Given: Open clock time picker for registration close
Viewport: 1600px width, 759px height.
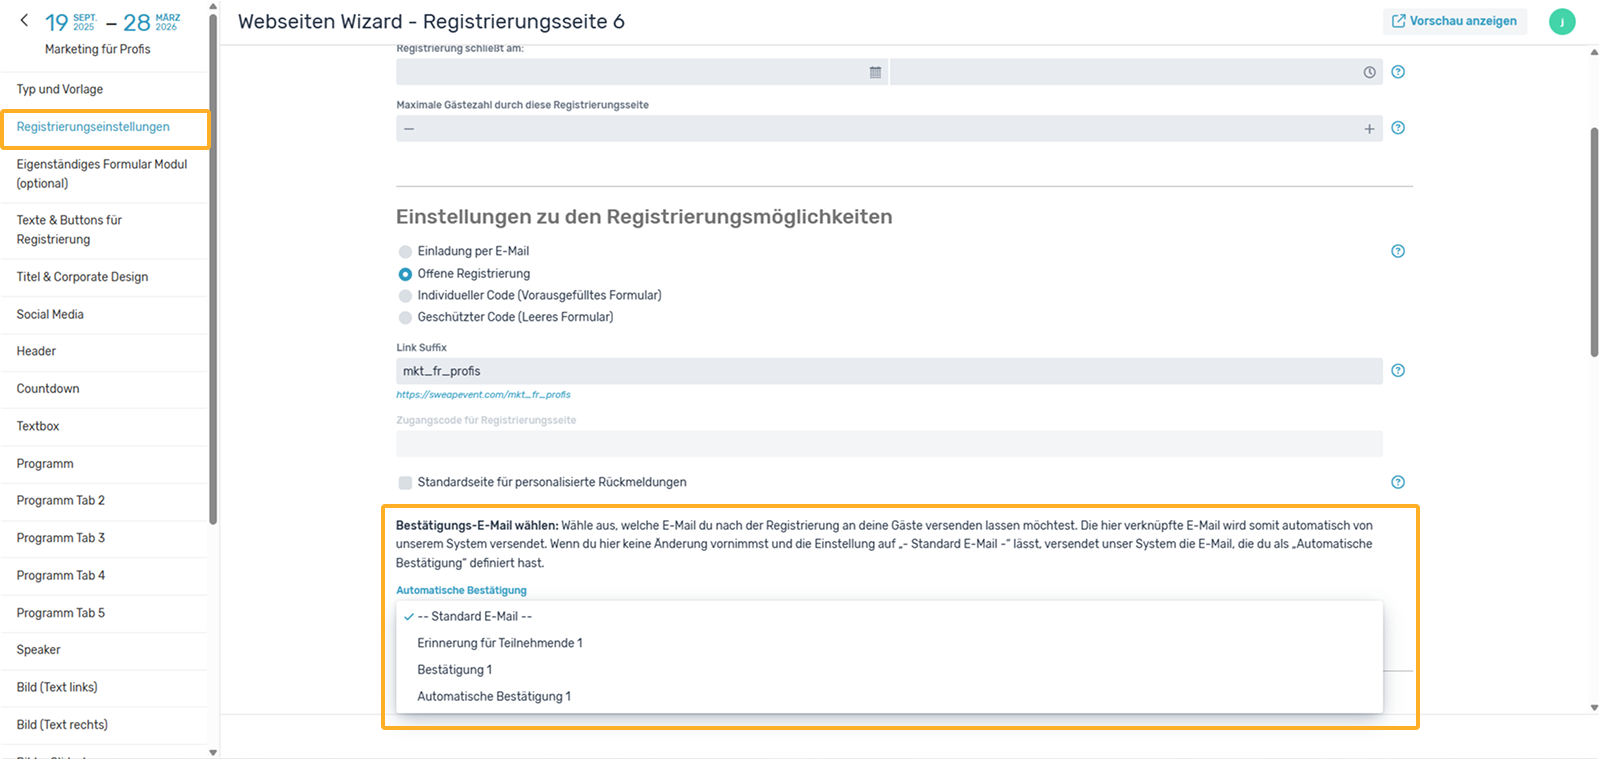Looking at the screenshot, I should pos(1369,72).
